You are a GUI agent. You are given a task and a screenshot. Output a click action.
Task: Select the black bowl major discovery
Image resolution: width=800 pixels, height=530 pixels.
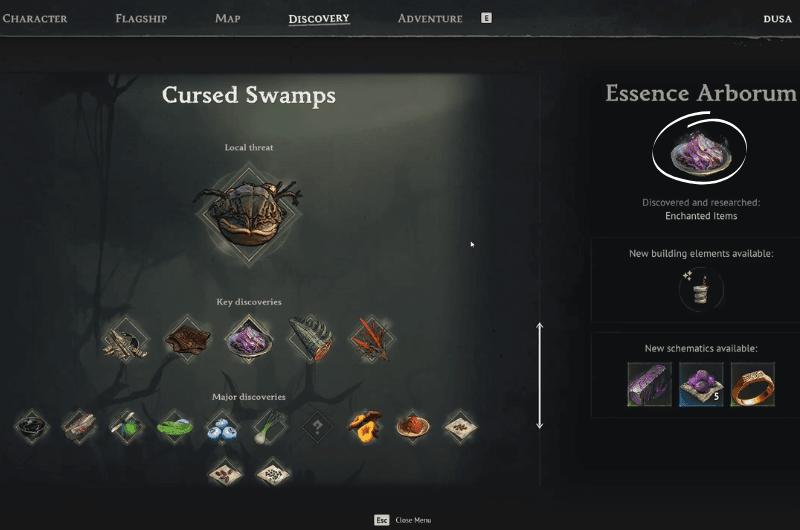point(32,426)
